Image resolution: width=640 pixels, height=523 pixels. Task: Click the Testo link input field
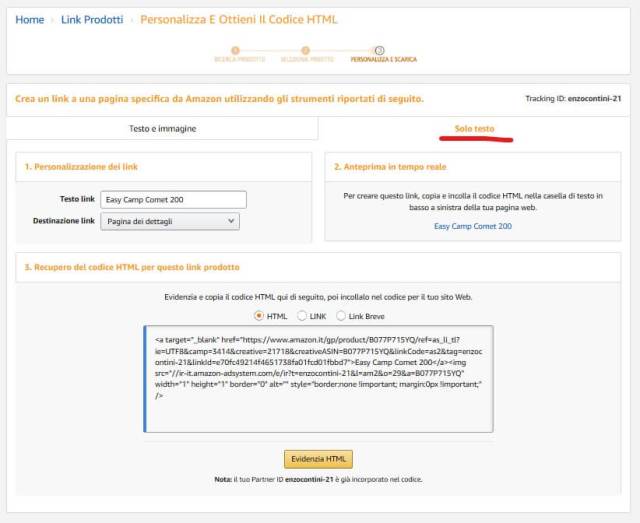(173, 200)
